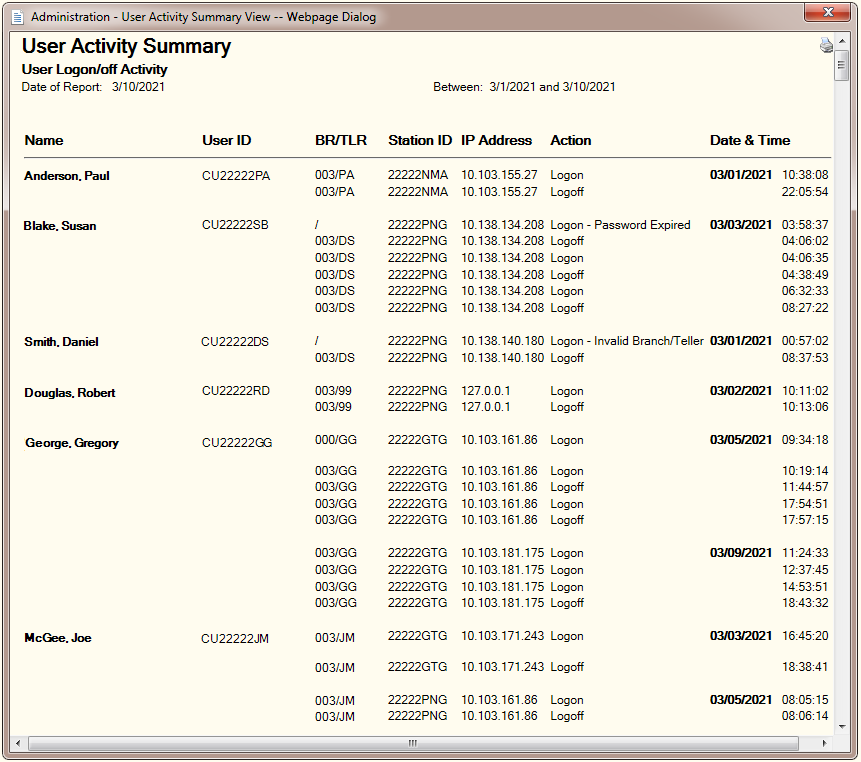Viewport: 861px width, 762px height.
Task: Click the horizontal scrollbar thumb
Action: click(x=413, y=743)
